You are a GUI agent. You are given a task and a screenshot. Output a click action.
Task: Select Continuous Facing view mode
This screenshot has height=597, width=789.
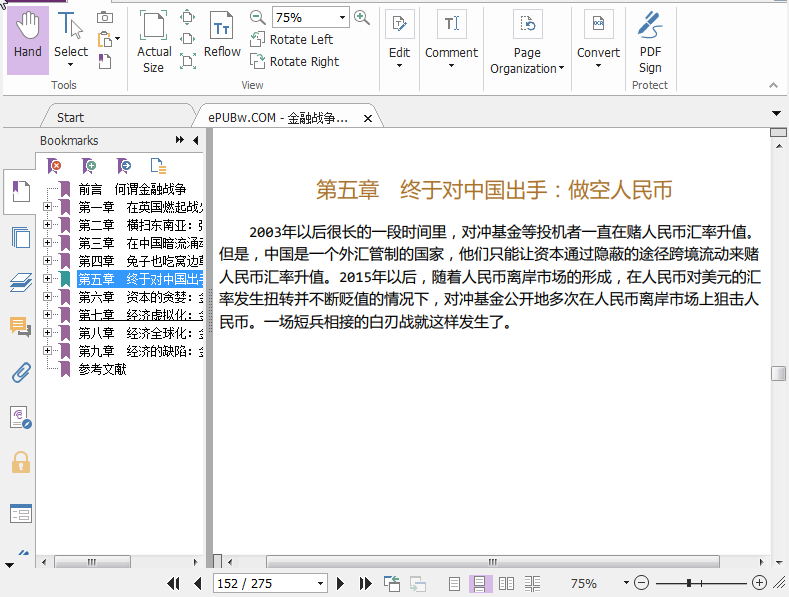point(532,583)
